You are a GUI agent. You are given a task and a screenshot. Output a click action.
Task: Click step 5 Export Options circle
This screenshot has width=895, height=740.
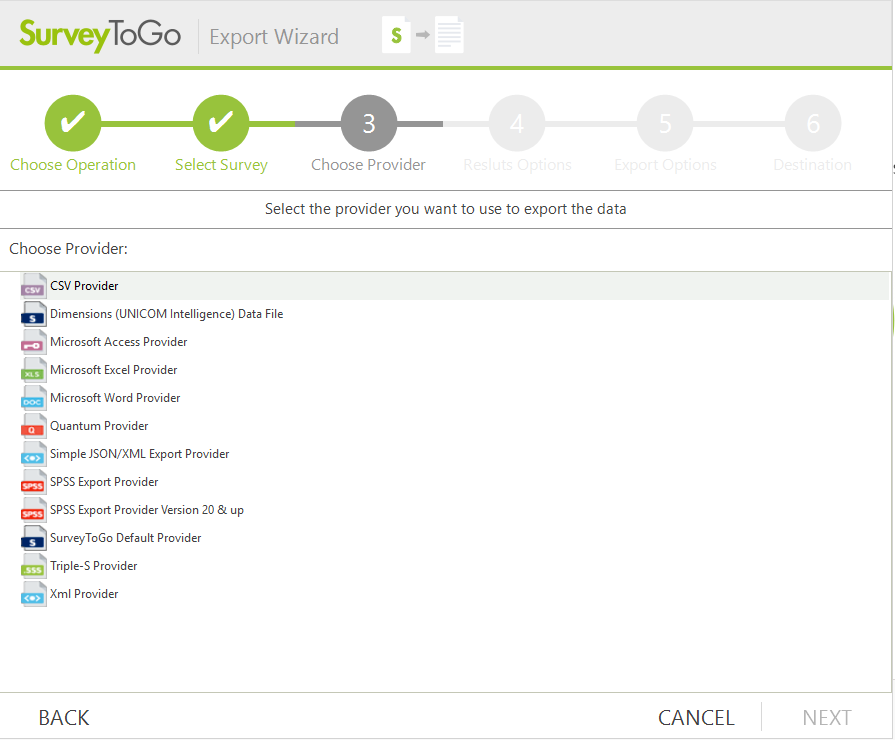click(x=665, y=123)
